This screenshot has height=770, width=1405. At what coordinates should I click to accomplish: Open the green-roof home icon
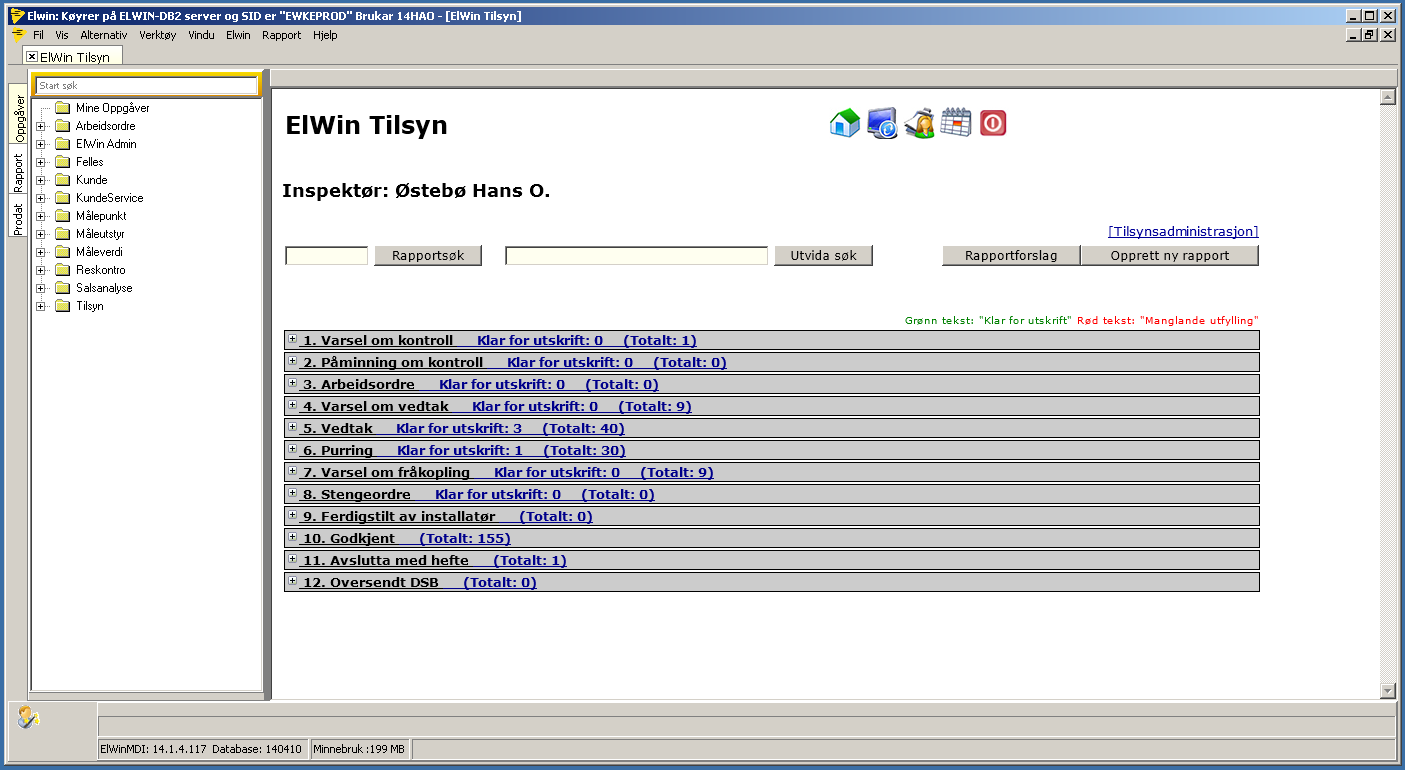845,123
